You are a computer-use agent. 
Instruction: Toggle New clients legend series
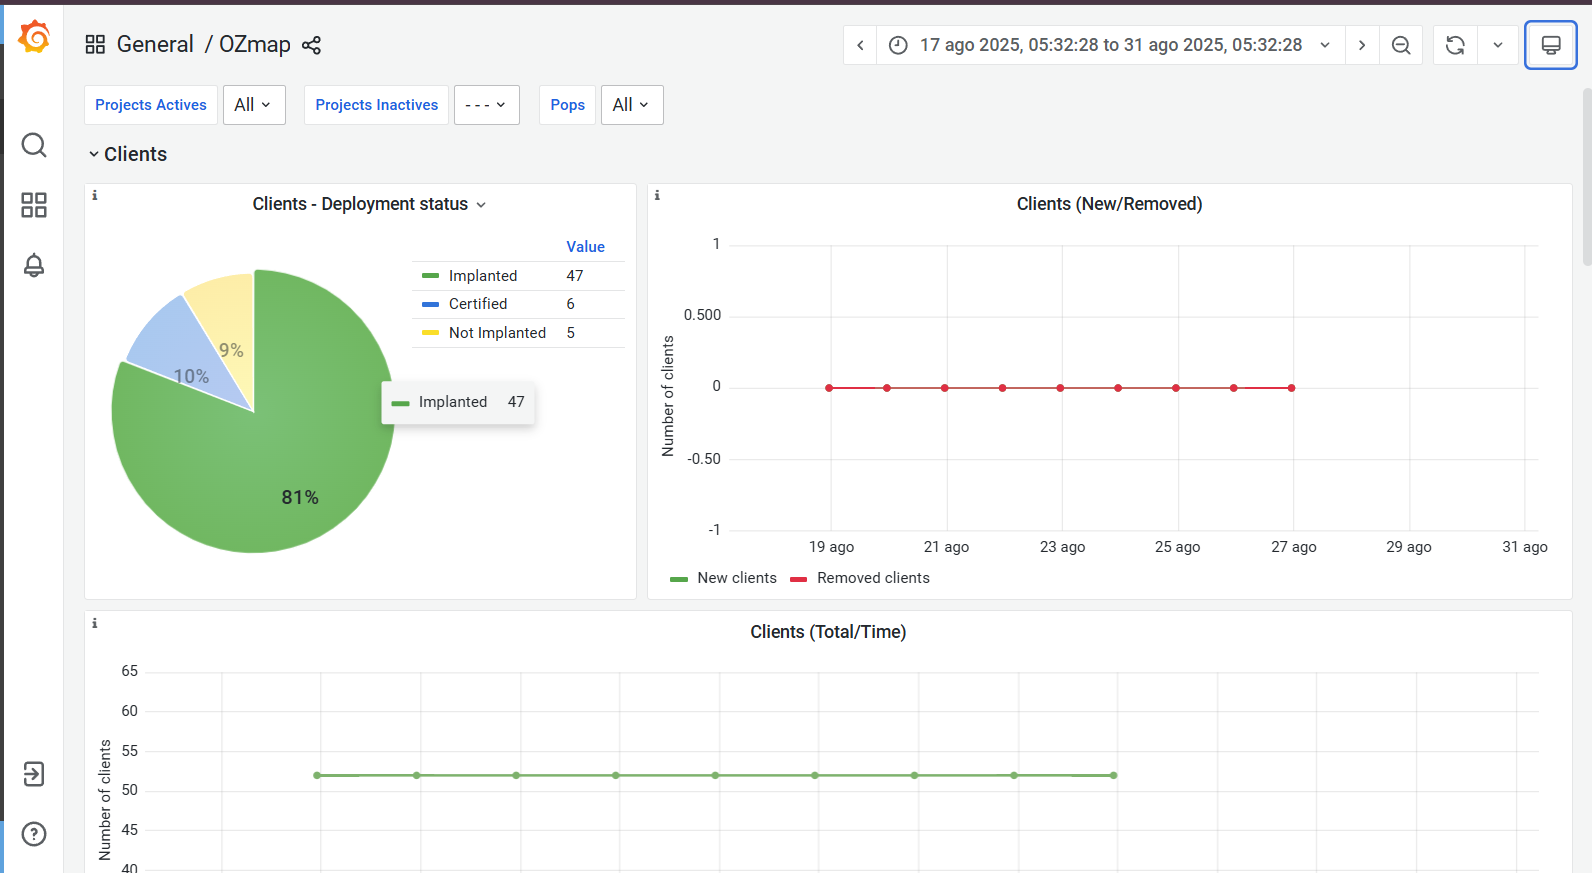[736, 578]
